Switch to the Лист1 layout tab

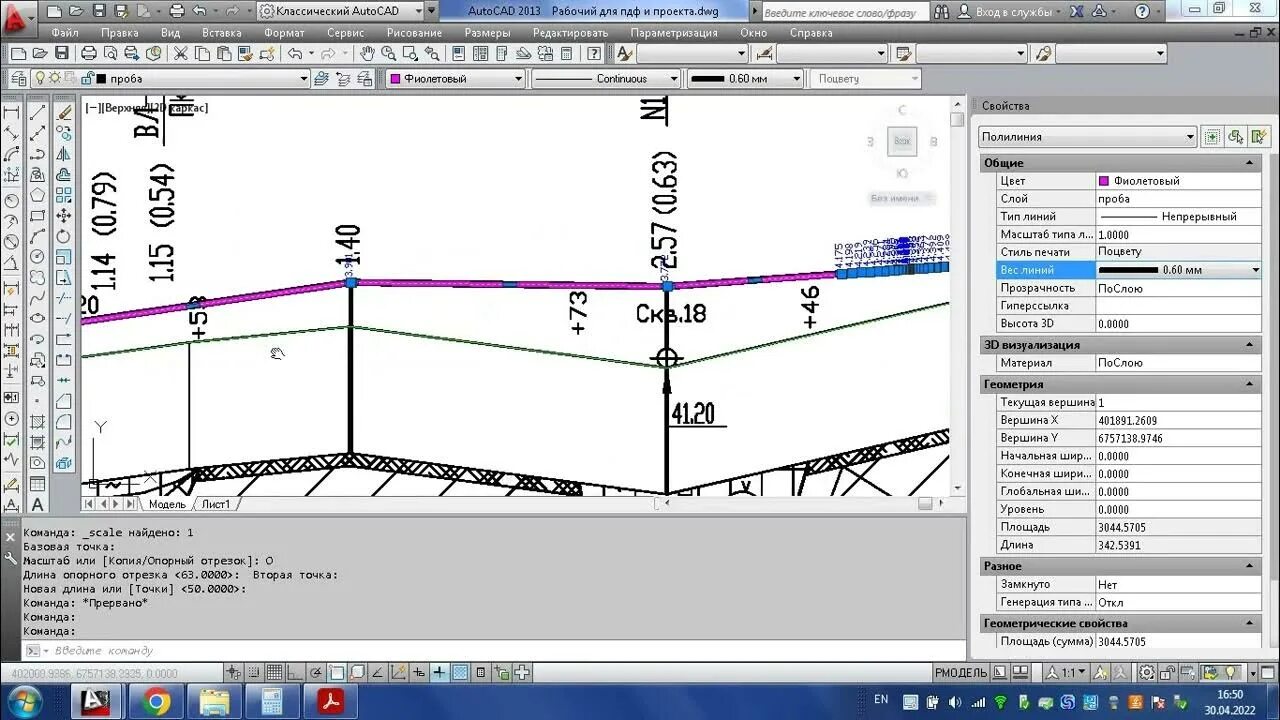pyautogui.click(x=215, y=504)
